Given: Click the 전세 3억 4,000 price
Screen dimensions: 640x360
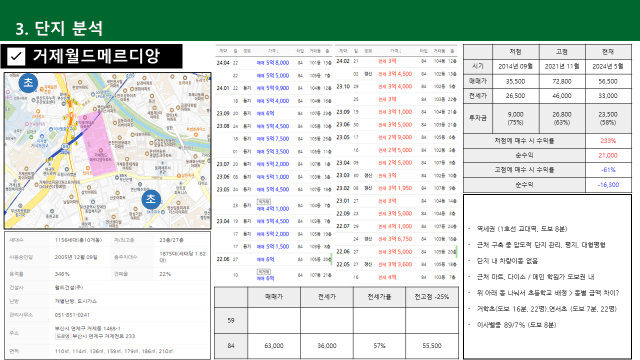Looking at the screenshot, I should [395, 87].
